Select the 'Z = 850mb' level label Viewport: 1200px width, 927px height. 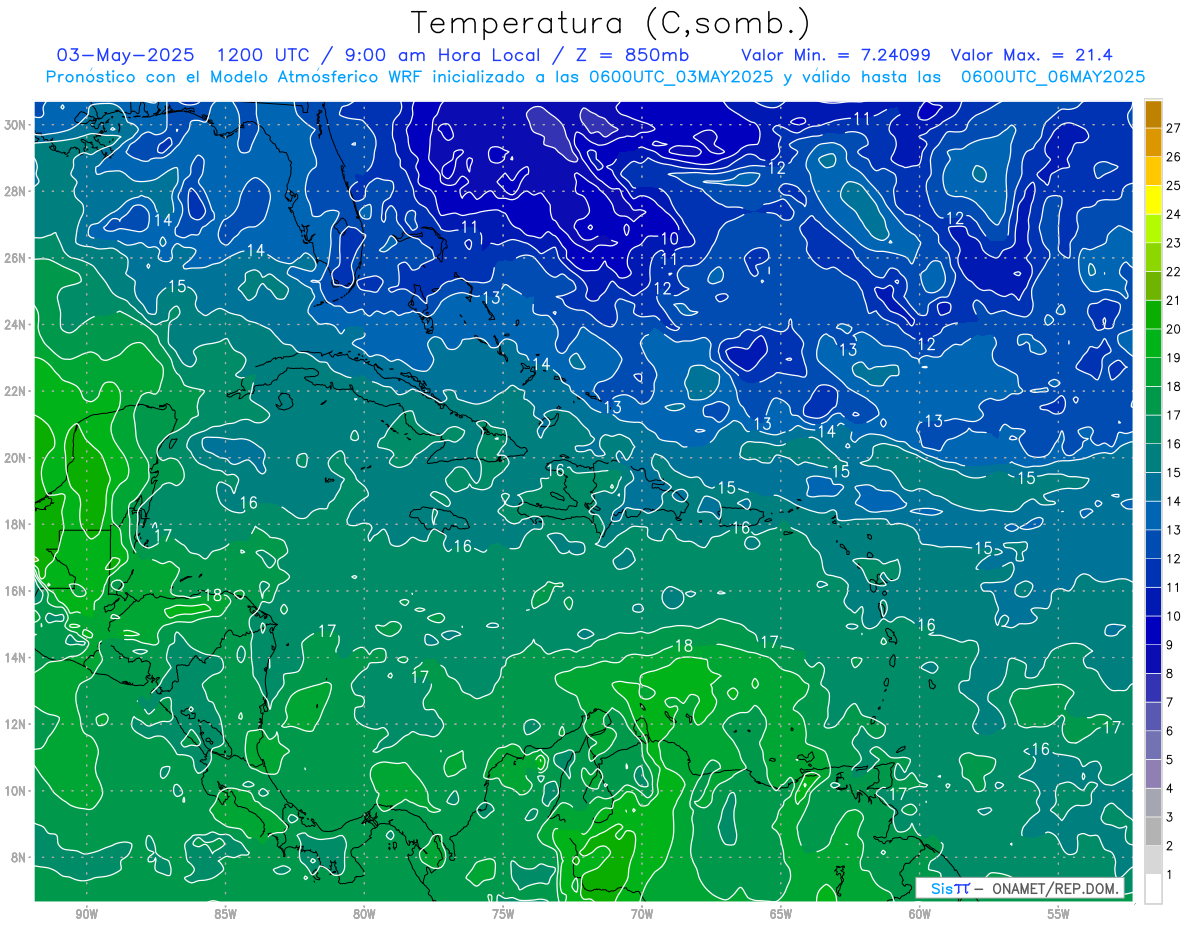point(633,55)
